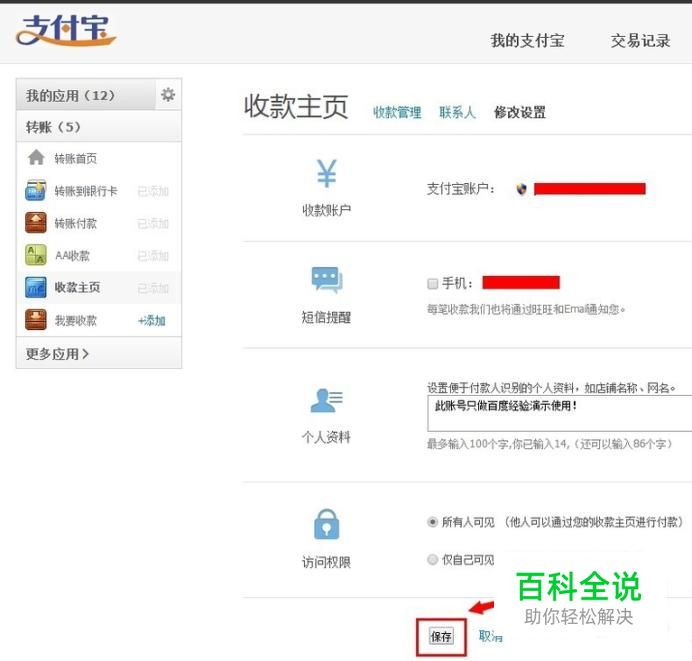Open 交易记录 in the top navigation

(640, 41)
